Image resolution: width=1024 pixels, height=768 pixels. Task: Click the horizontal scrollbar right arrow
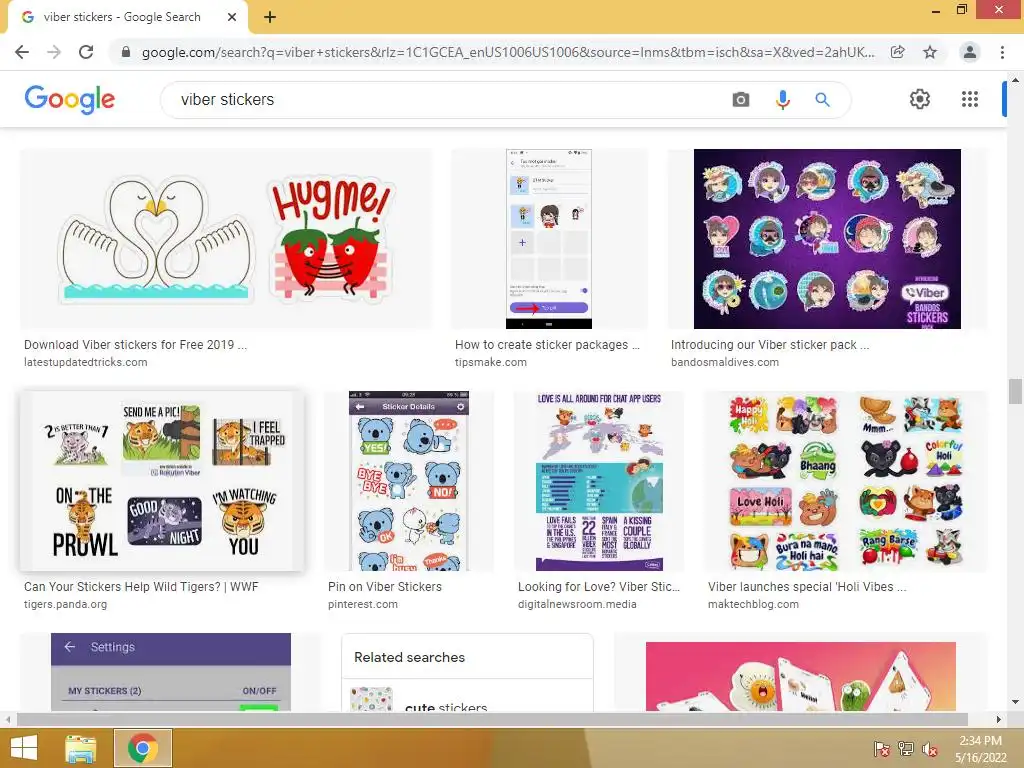click(x=999, y=720)
